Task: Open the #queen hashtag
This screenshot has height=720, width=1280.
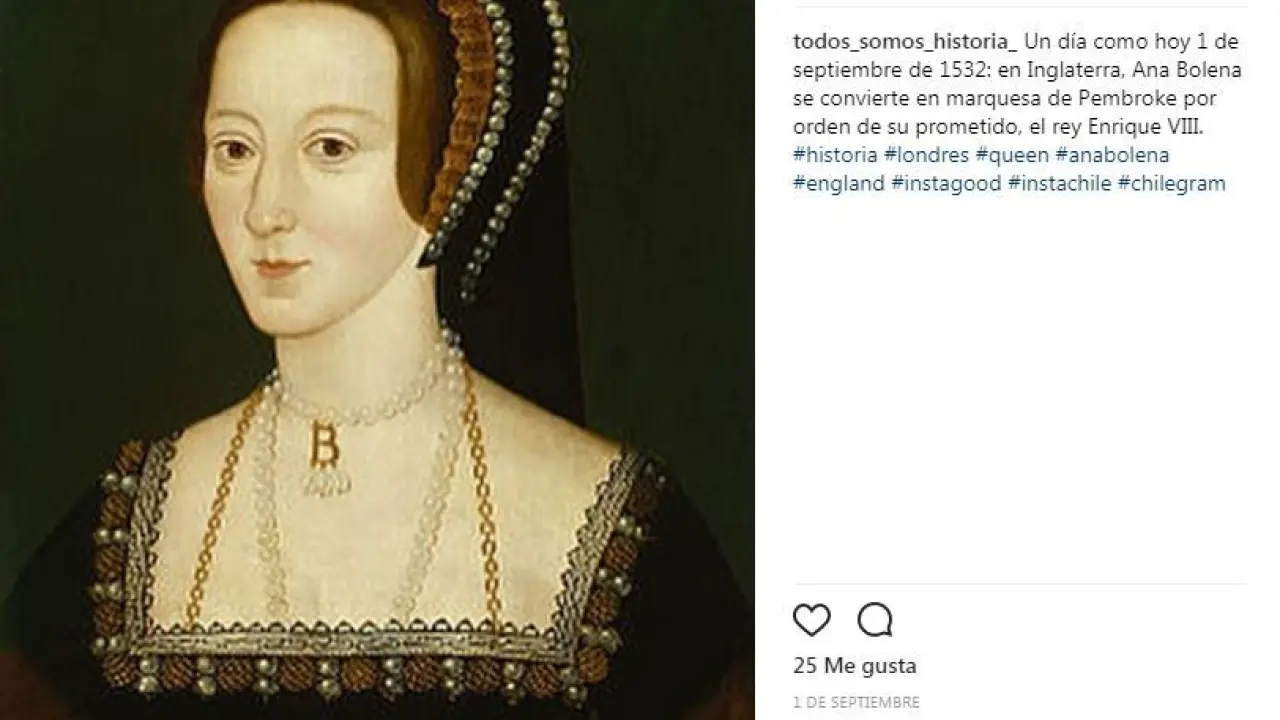Action: coord(1011,155)
